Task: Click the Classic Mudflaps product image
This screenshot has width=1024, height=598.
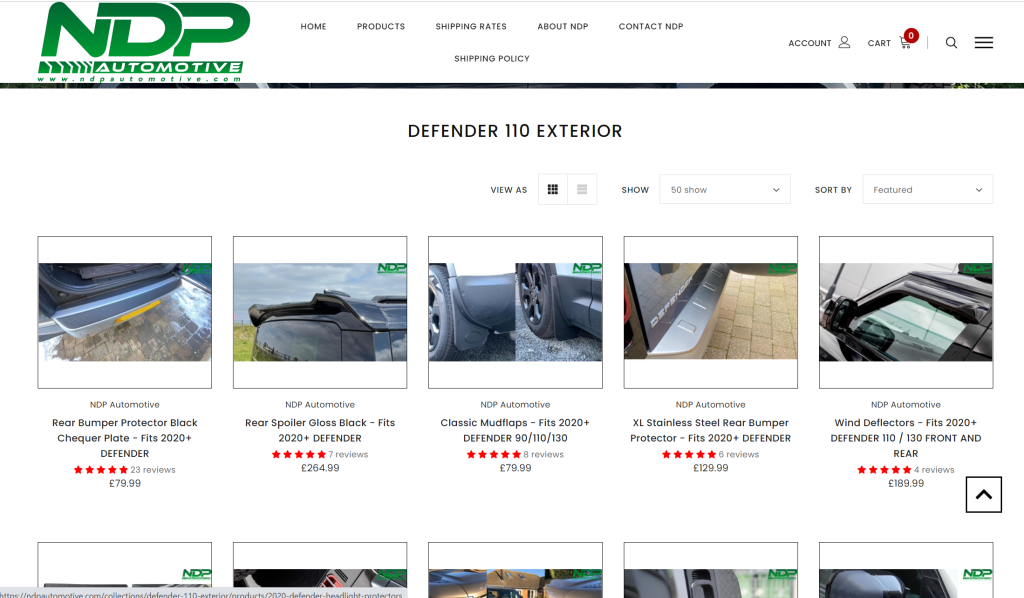Action: point(515,312)
